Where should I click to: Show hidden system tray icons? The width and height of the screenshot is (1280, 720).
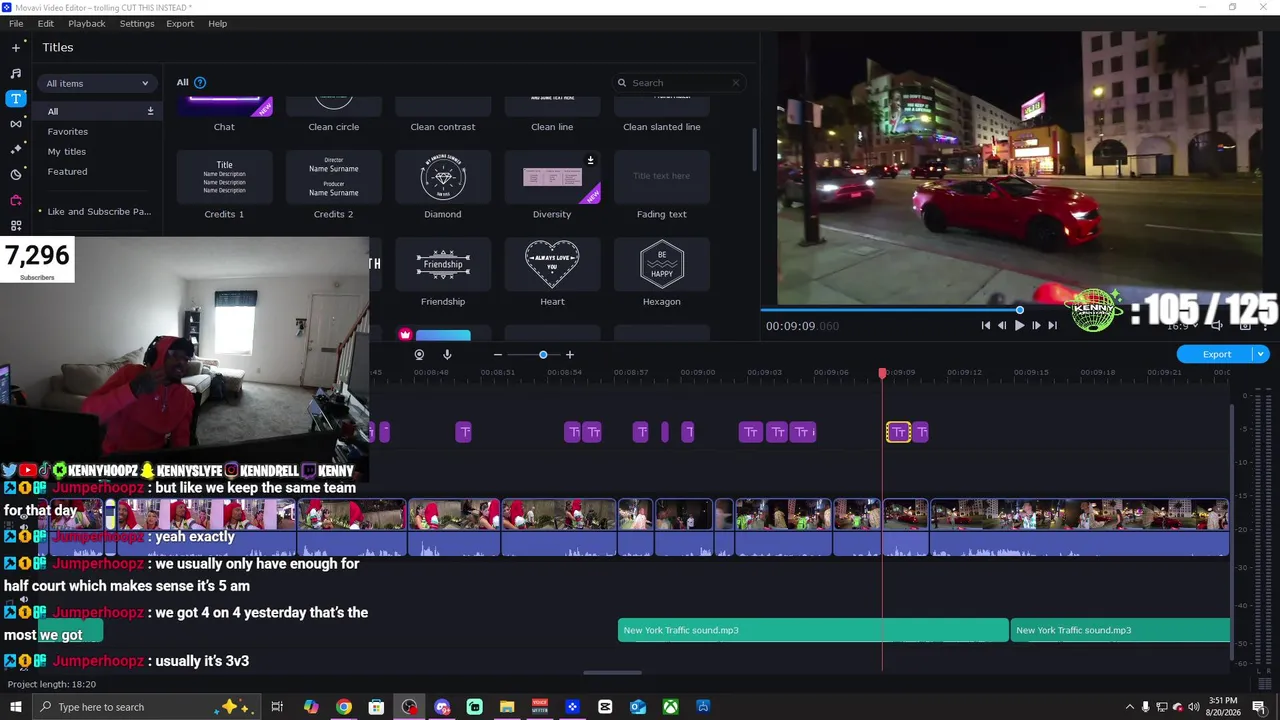tap(1130, 707)
